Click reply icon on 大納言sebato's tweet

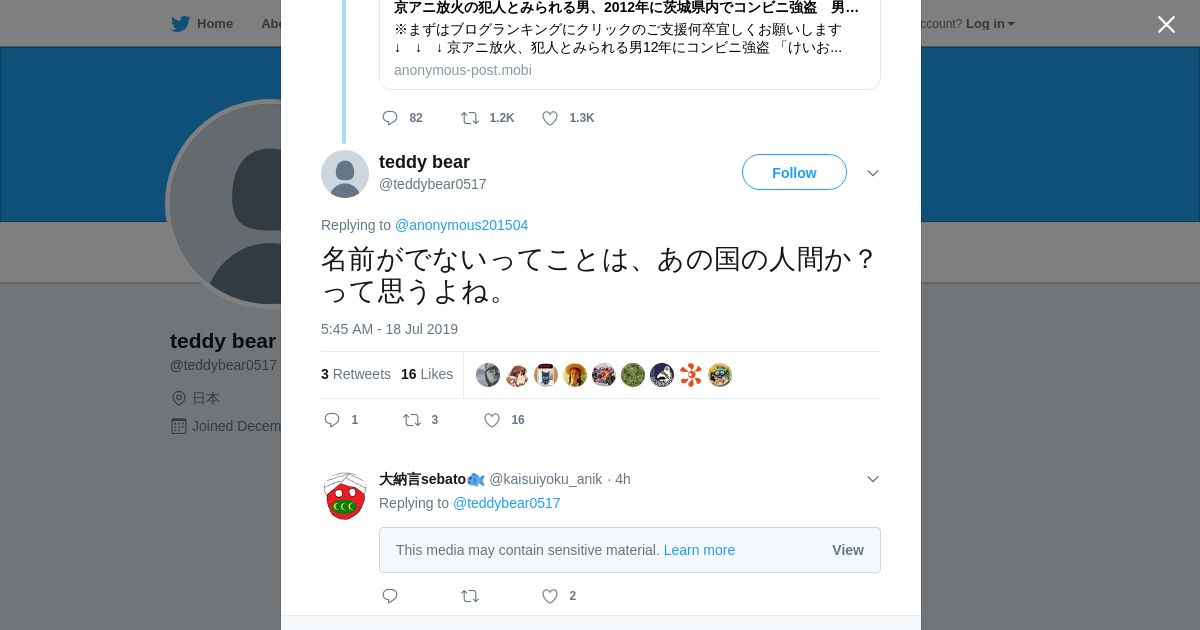(390, 596)
